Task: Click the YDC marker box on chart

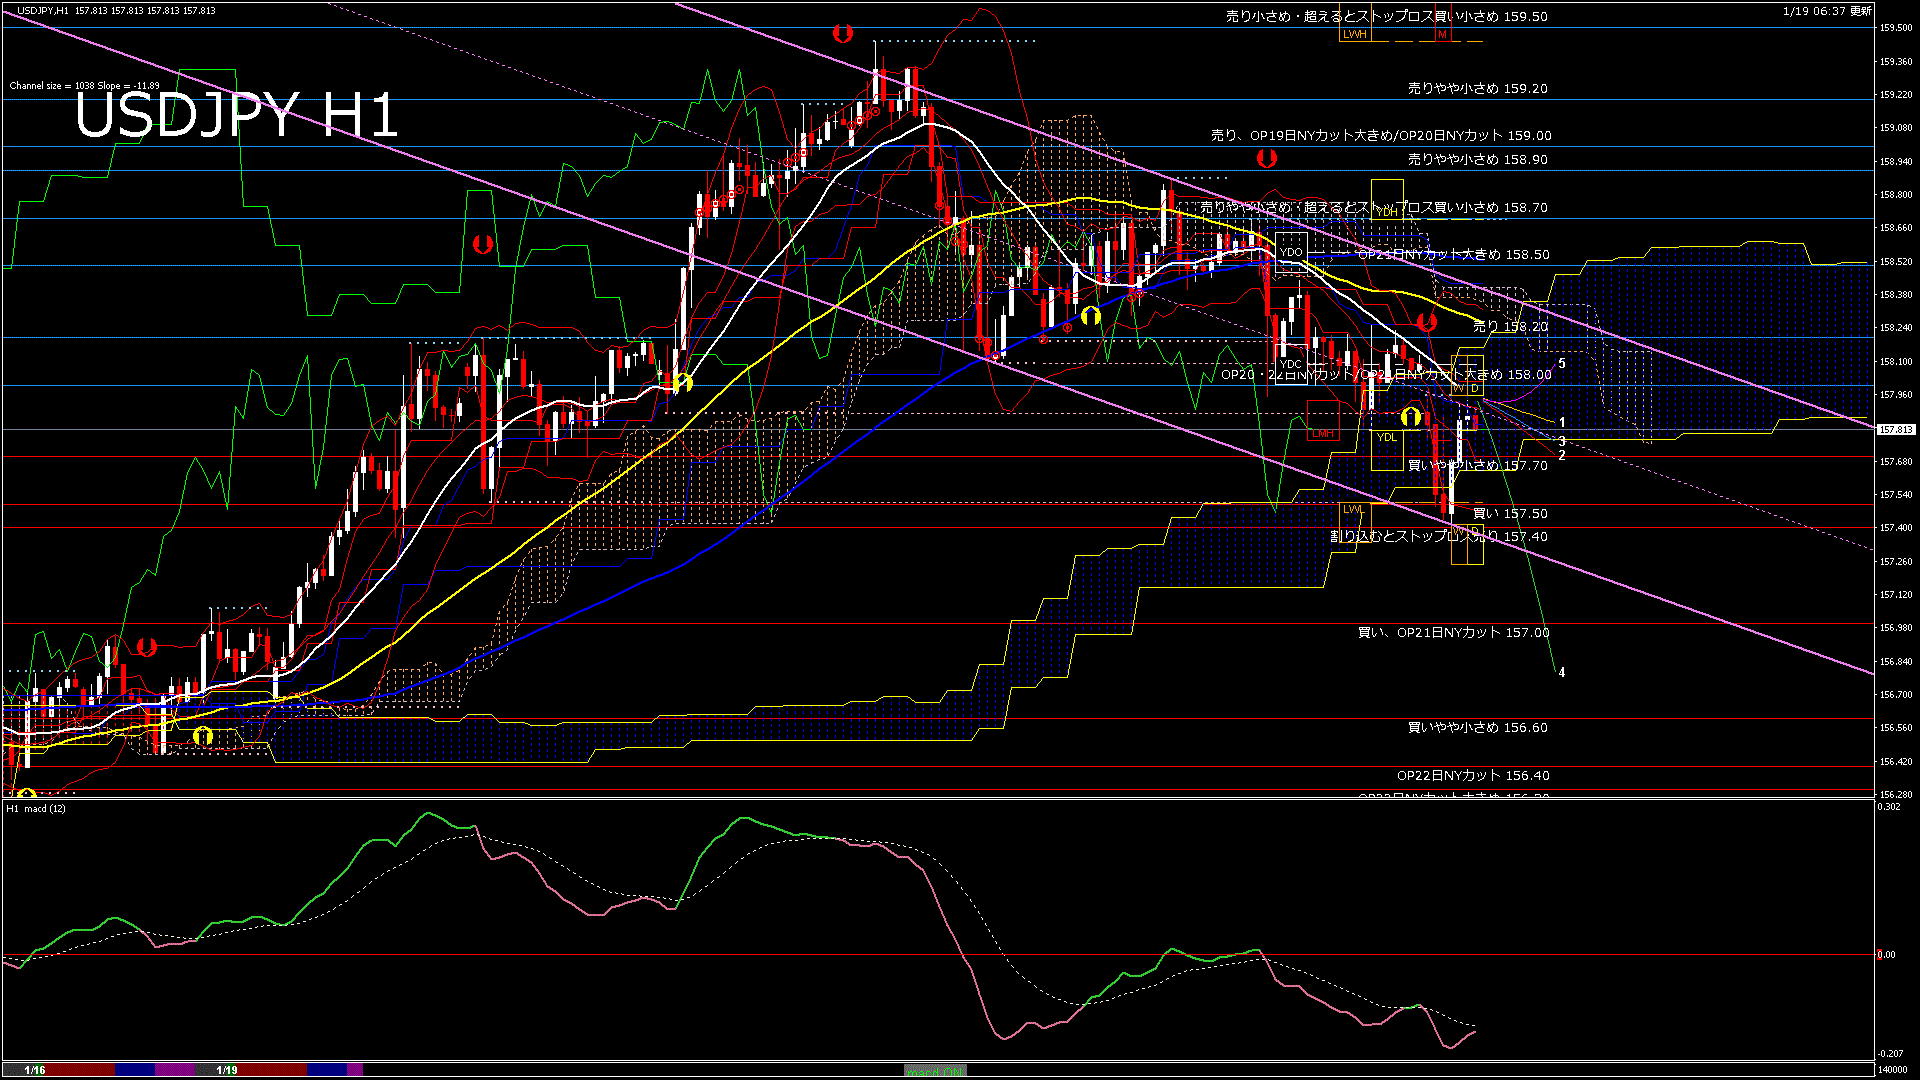Action: [x=1290, y=364]
